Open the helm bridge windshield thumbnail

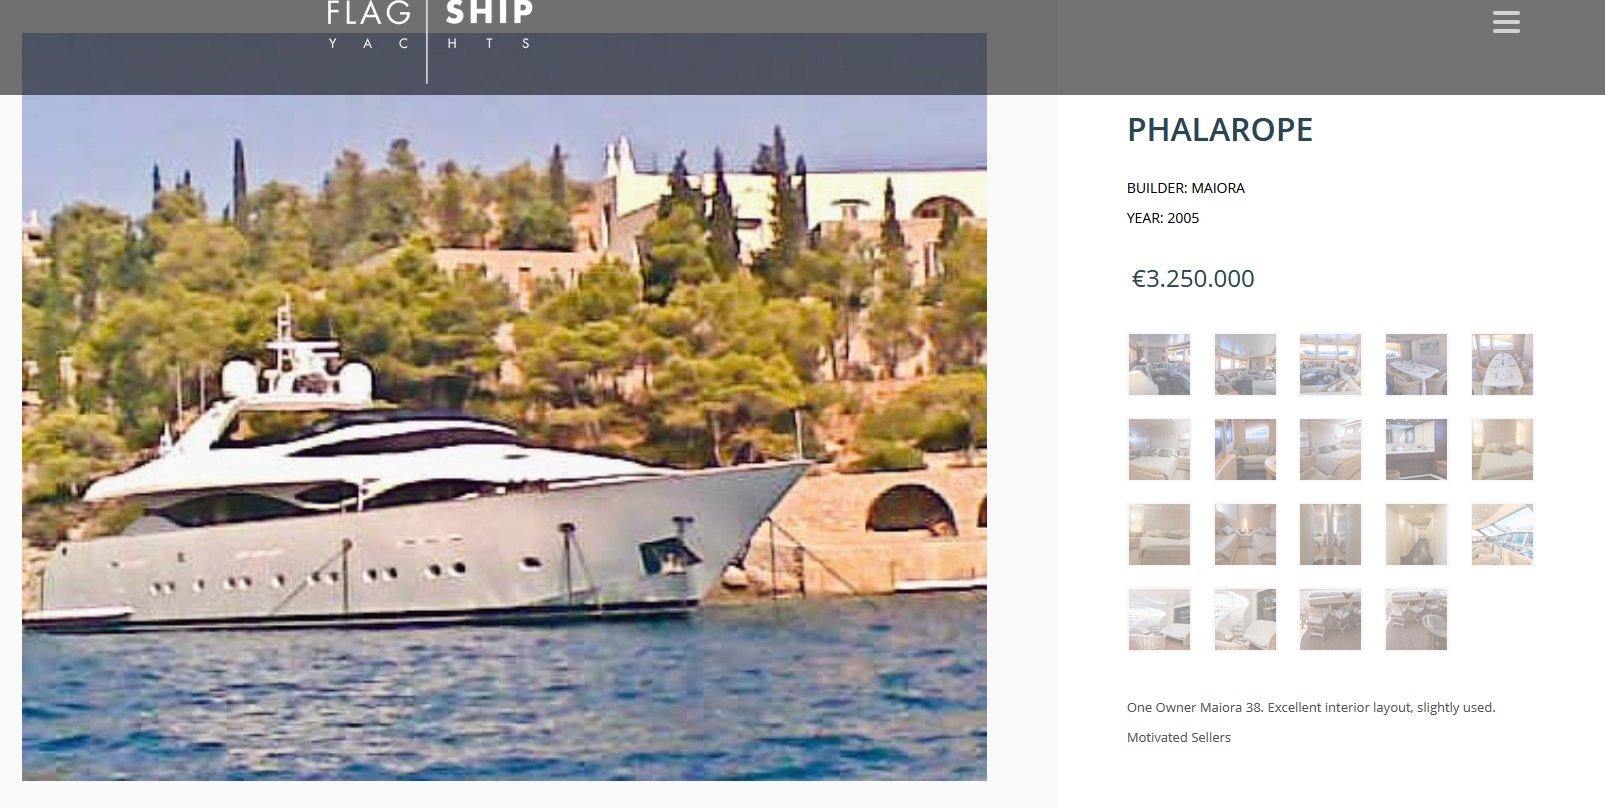pyautogui.click(x=1502, y=535)
